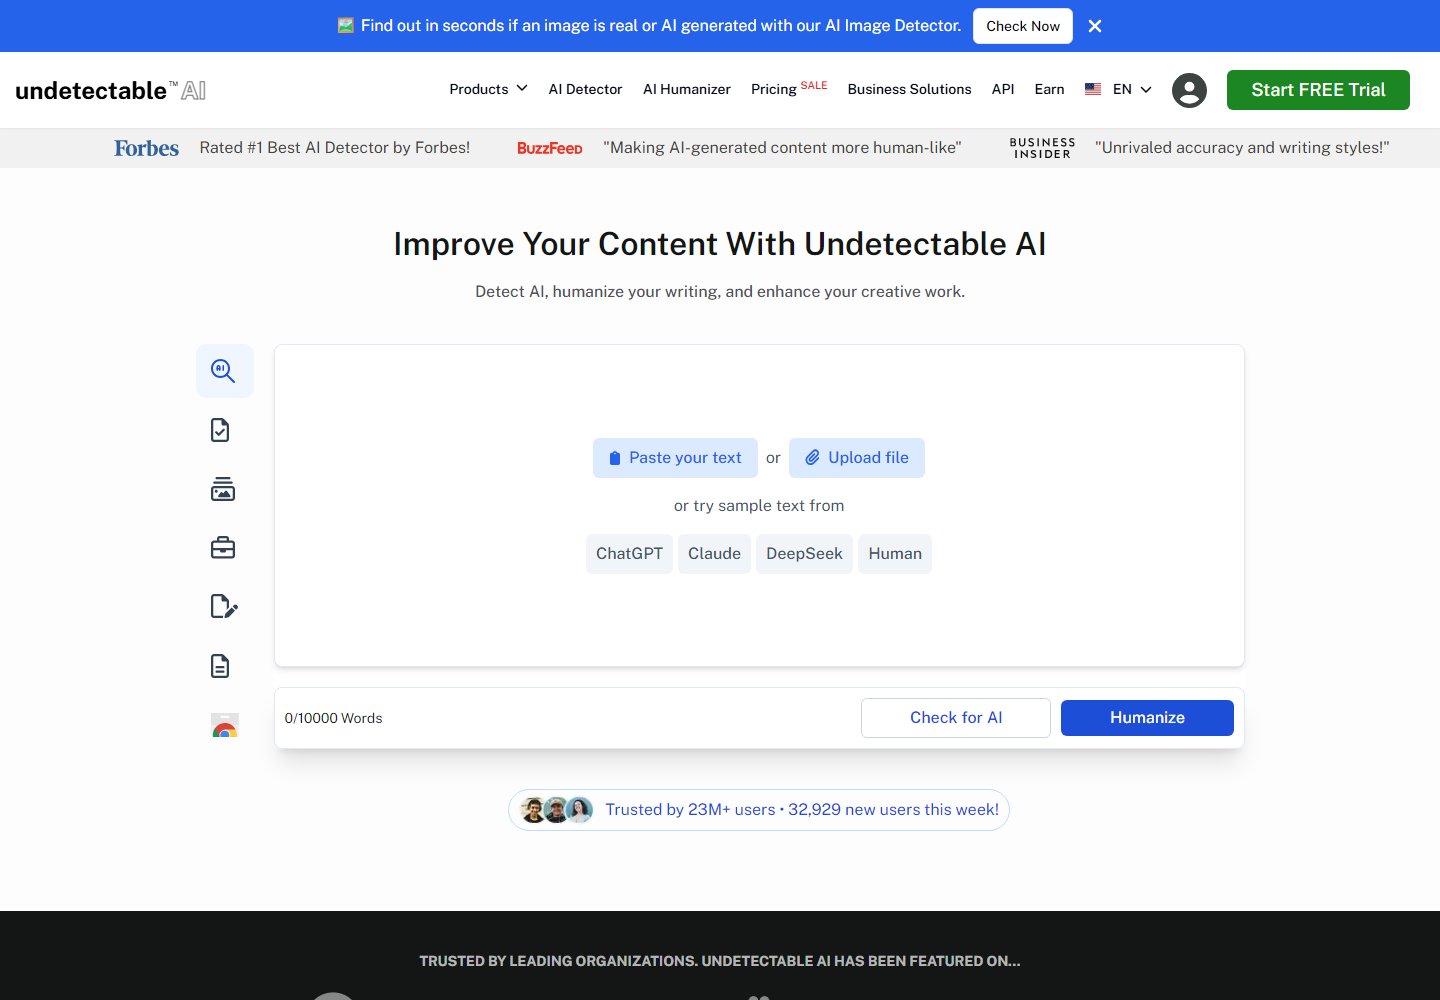Click Start FREE Trial button
This screenshot has height=1000, width=1440.
pos(1318,90)
